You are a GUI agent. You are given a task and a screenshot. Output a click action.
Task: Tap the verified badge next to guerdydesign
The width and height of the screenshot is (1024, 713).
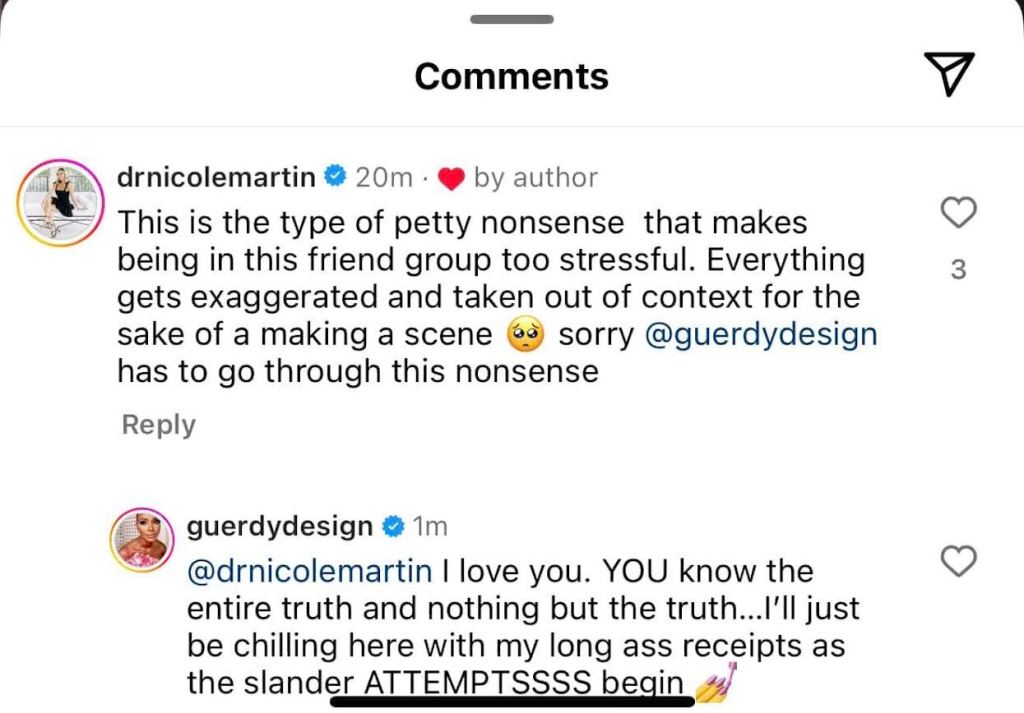click(x=394, y=526)
